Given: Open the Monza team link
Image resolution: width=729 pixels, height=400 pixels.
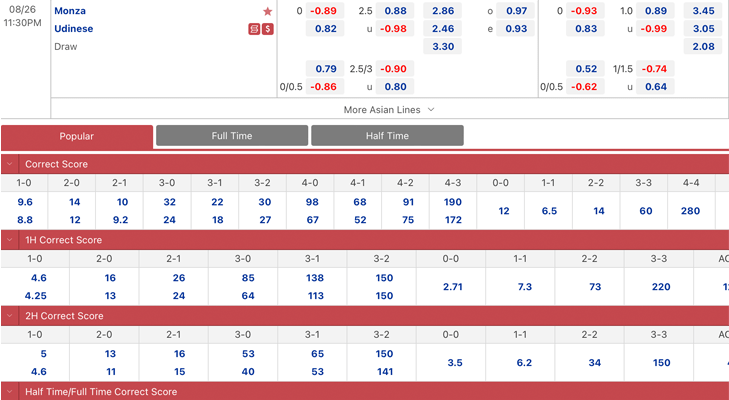Looking at the screenshot, I should [x=70, y=11].
